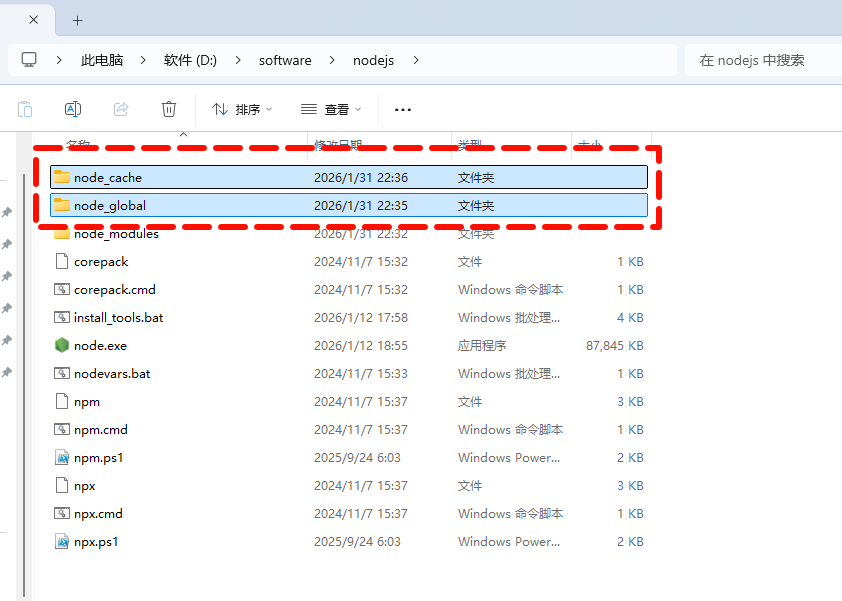Screen dimensions: 842x601
Task: Expand chevron after software breadcrumb
Action: point(332,60)
